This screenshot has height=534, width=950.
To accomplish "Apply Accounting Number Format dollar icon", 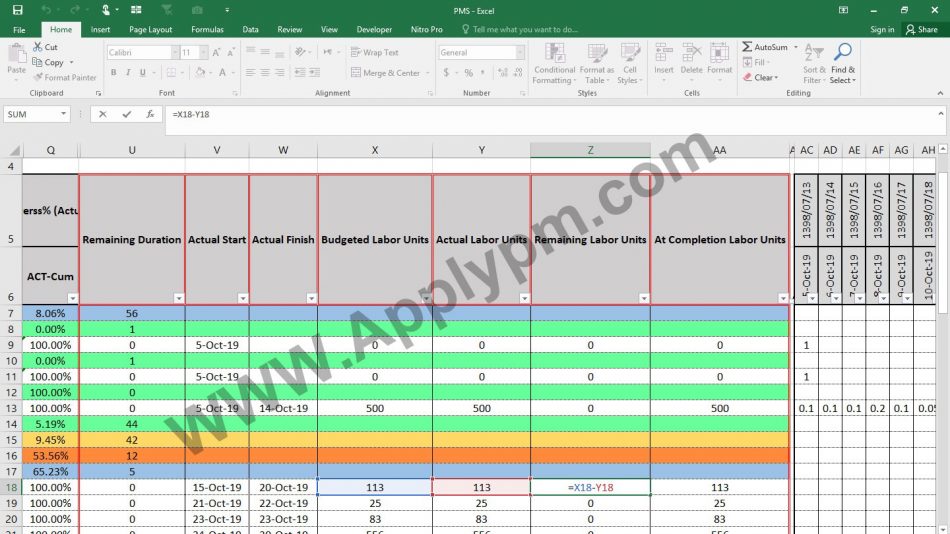I will point(447,73).
